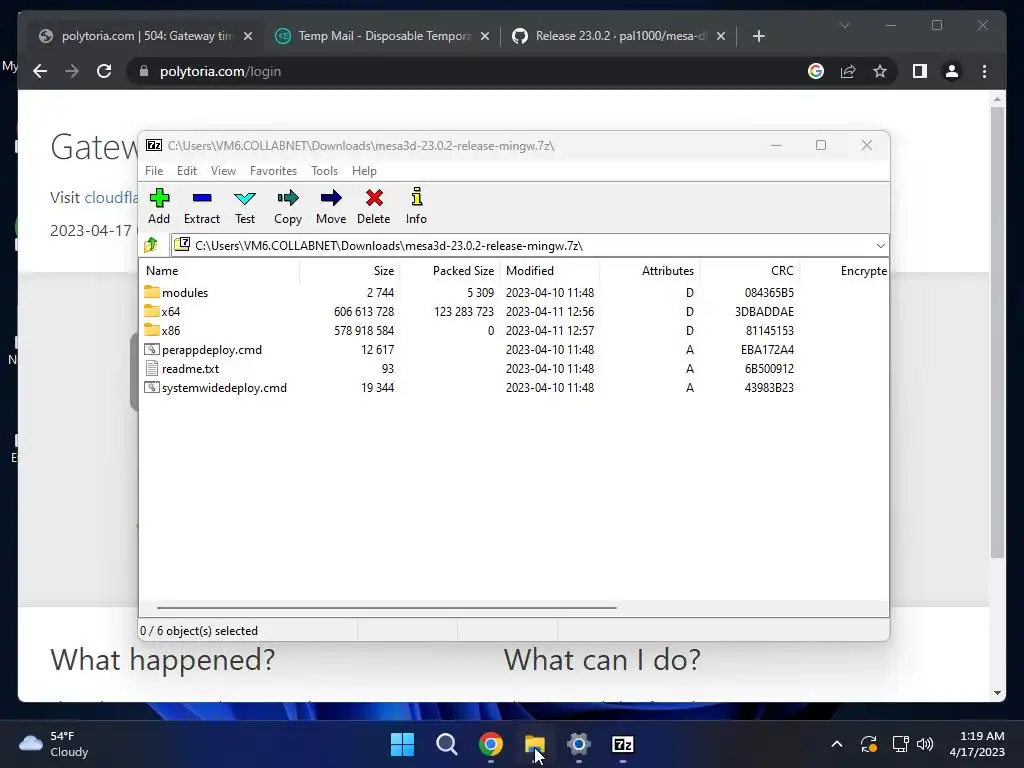
Task: Reload the polytoria.com page
Action: 104,71
